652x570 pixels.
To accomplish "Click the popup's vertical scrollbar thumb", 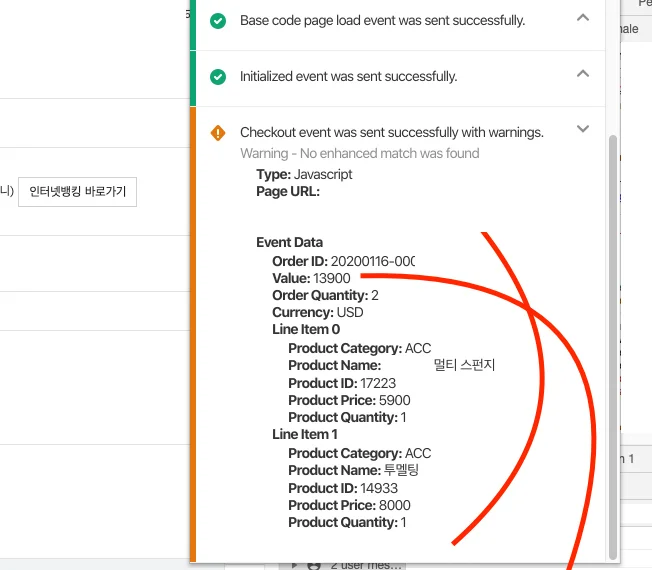I will [613, 340].
